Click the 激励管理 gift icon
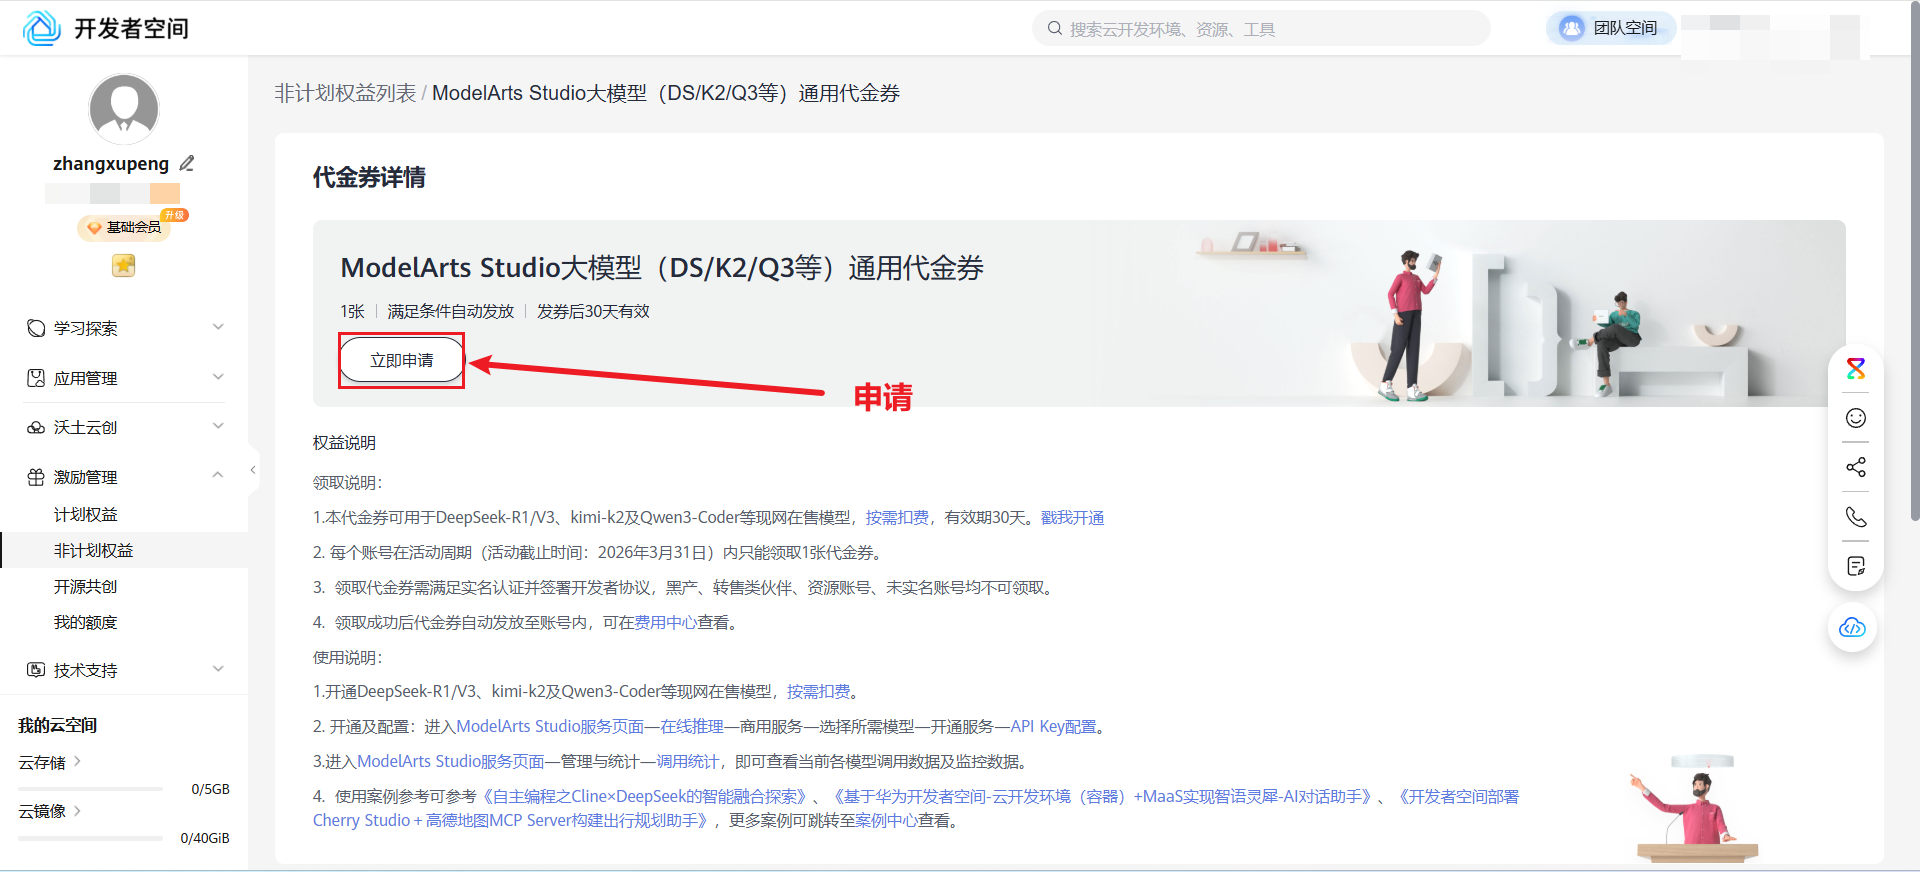 [36, 477]
